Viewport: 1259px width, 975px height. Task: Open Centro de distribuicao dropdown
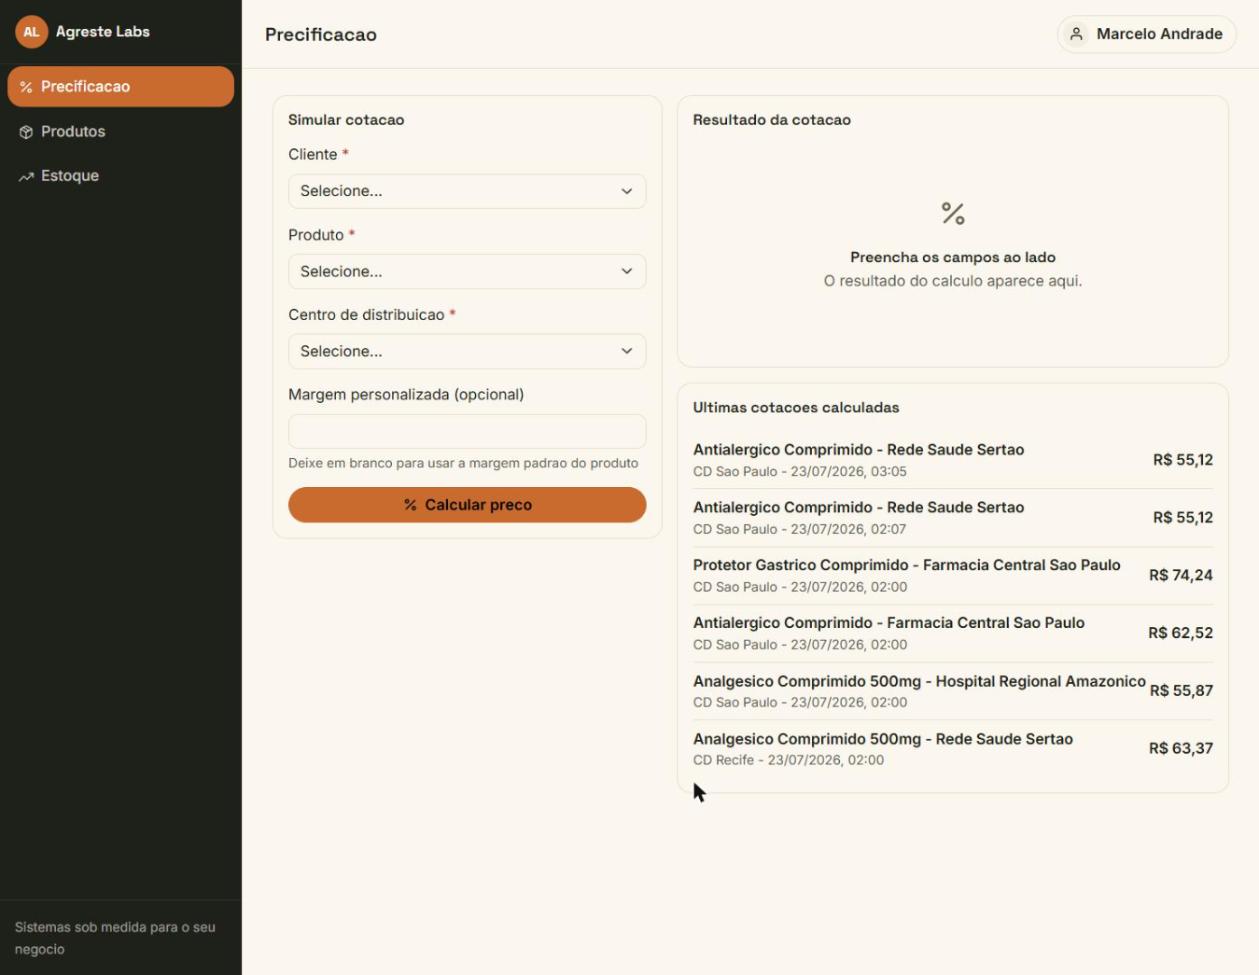(467, 351)
